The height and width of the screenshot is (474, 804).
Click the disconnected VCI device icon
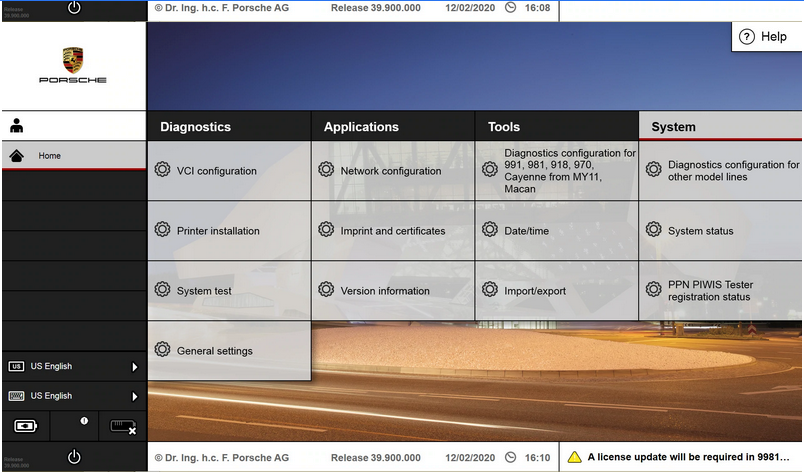pyautogui.click(x=123, y=426)
